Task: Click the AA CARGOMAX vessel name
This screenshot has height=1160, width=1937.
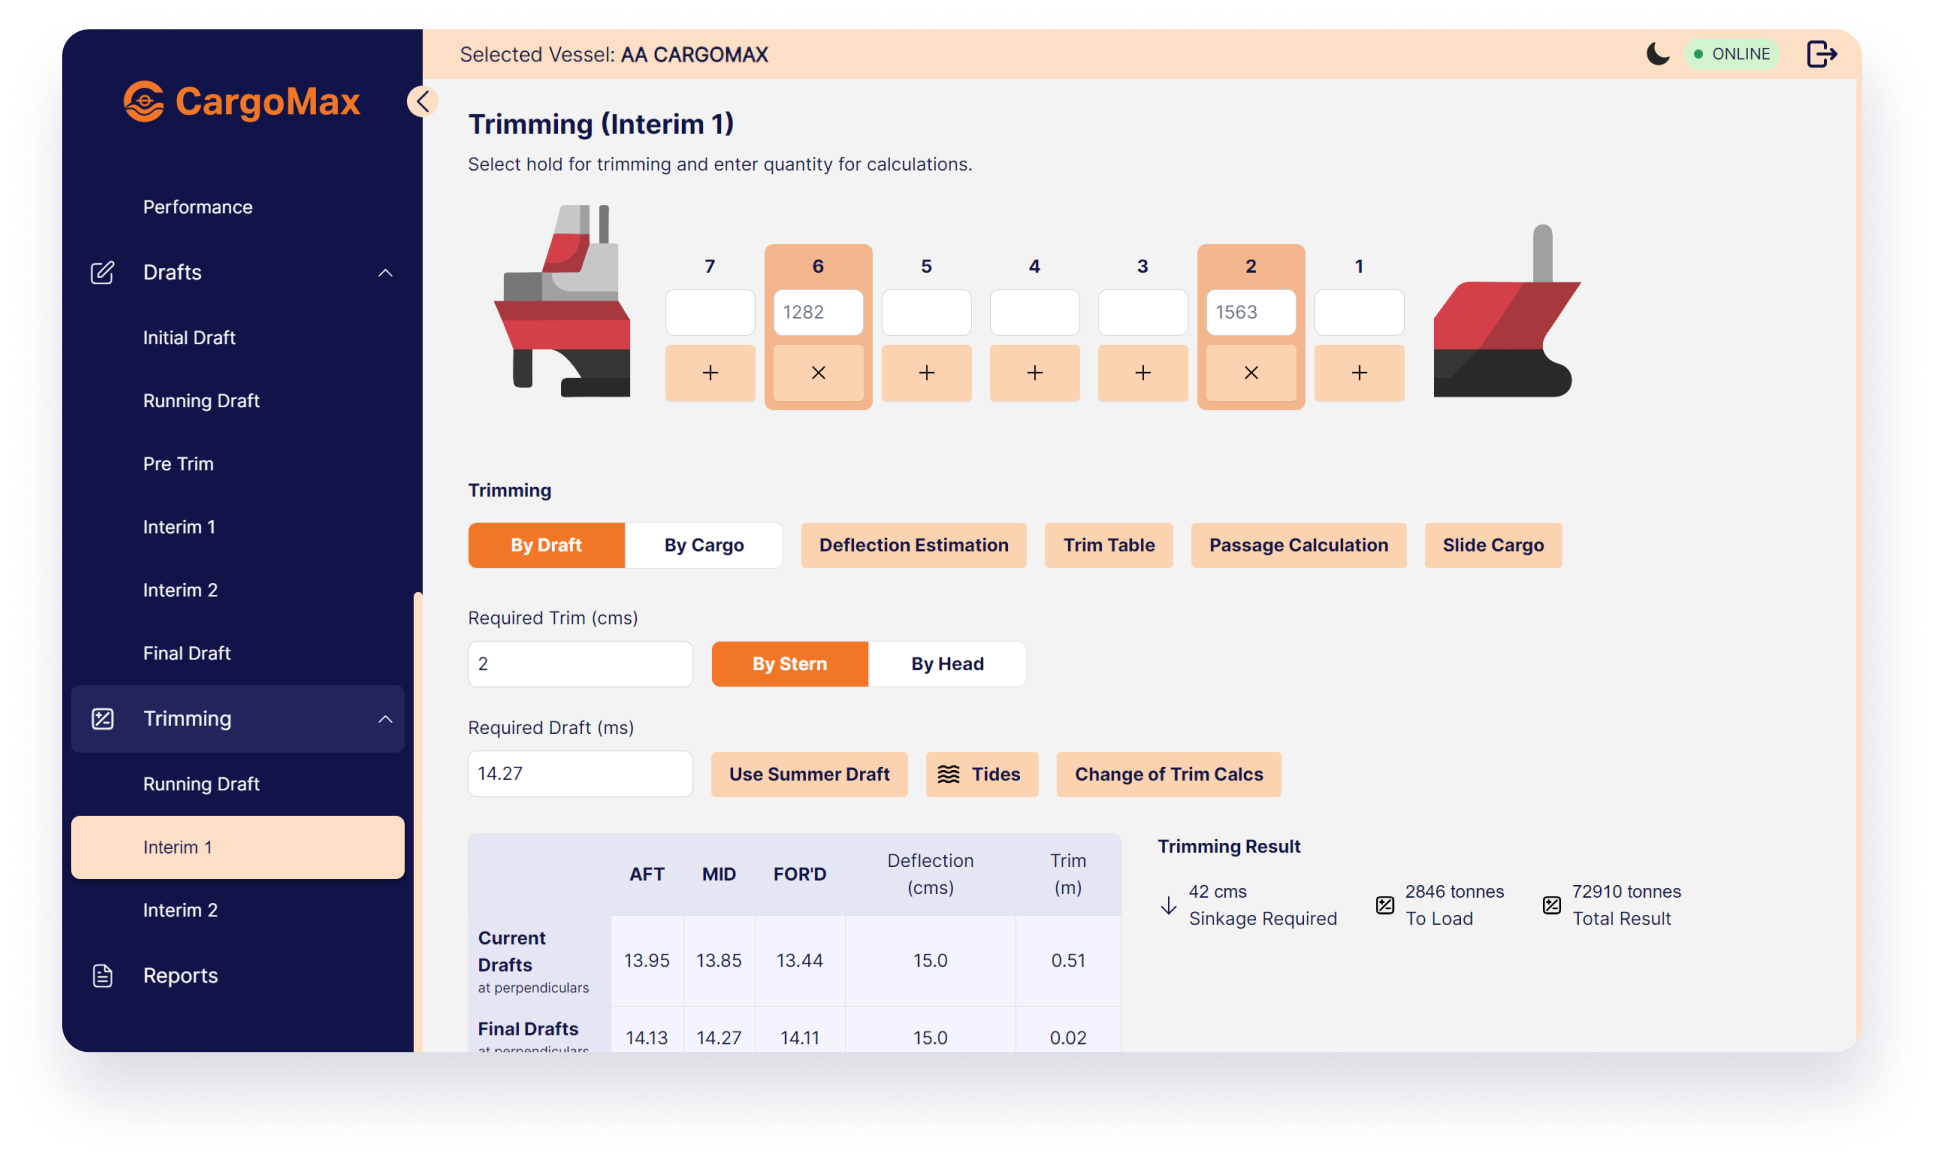Action: click(x=695, y=55)
